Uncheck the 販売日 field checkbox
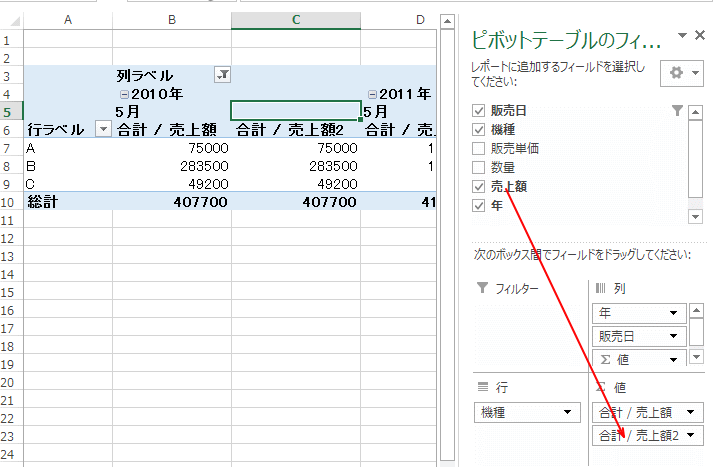Viewport: 714px width, 467px height. [x=478, y=111]
